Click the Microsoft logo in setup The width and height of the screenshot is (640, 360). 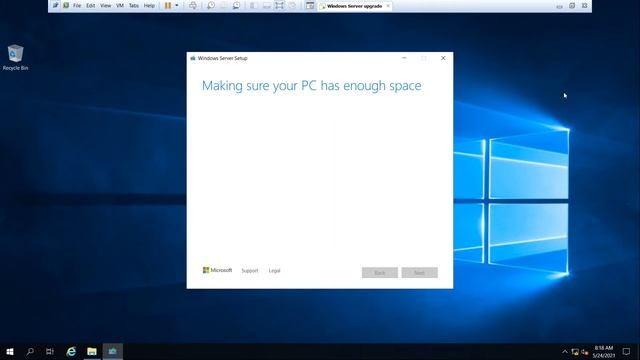217,270
